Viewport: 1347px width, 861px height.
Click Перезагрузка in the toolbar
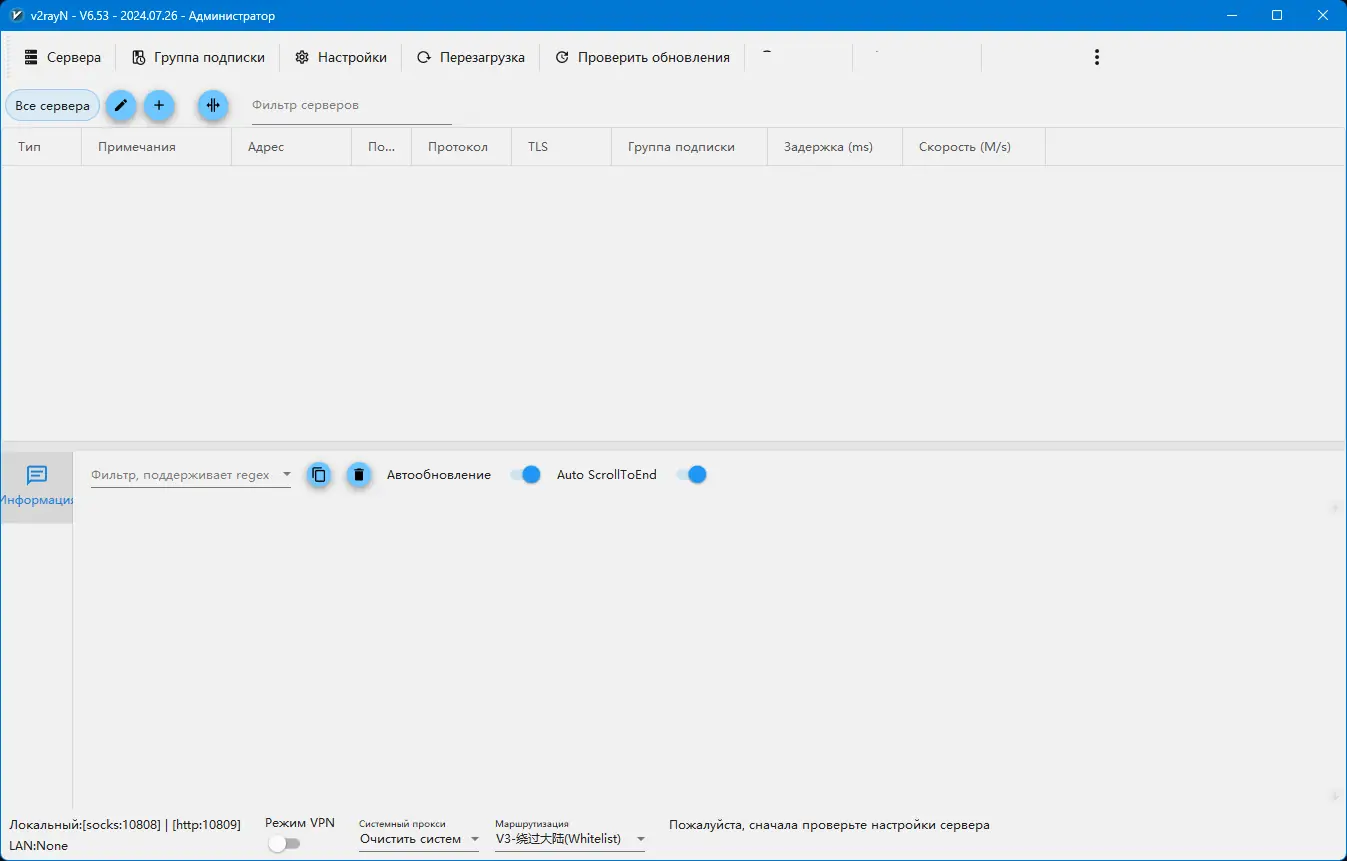(471, 57)
